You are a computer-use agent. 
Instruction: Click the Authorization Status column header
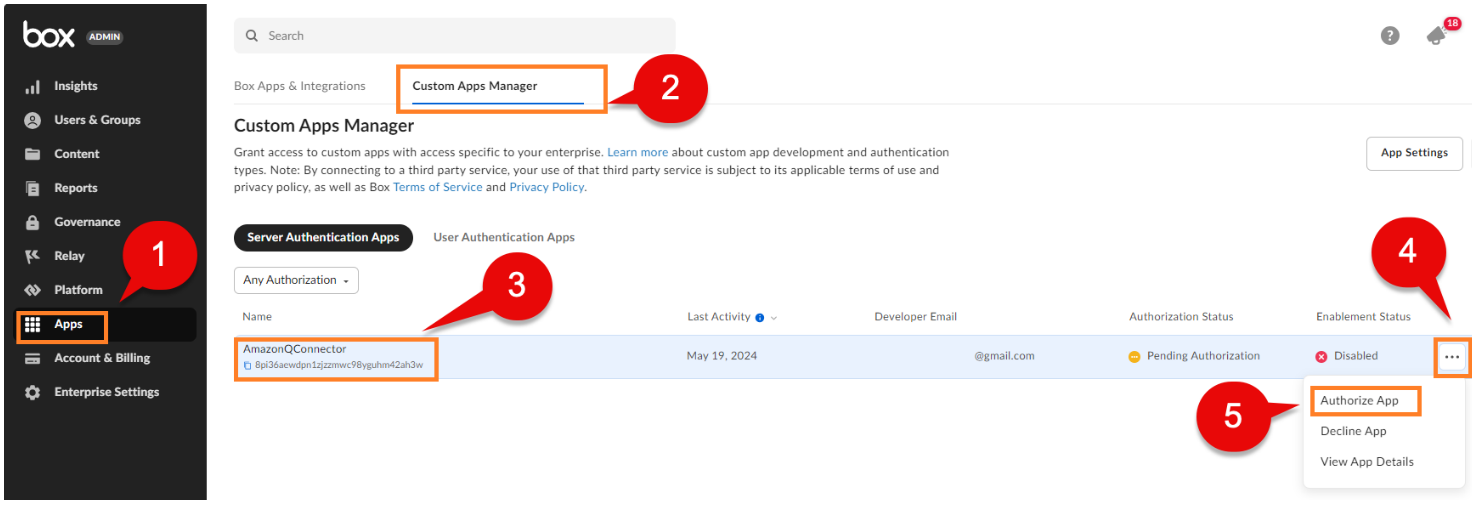[x=1181, y=317]
